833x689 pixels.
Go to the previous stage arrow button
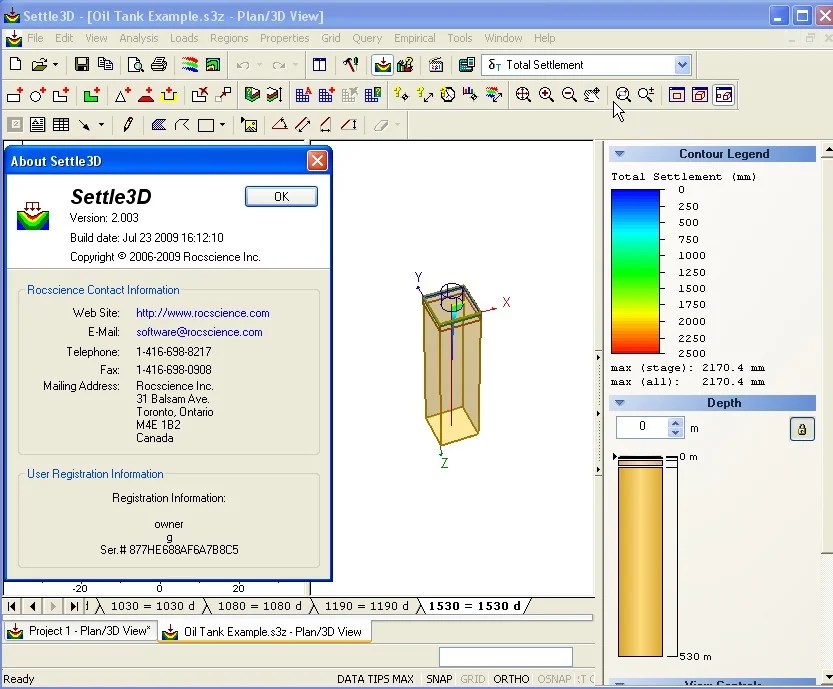click(33, 606)
